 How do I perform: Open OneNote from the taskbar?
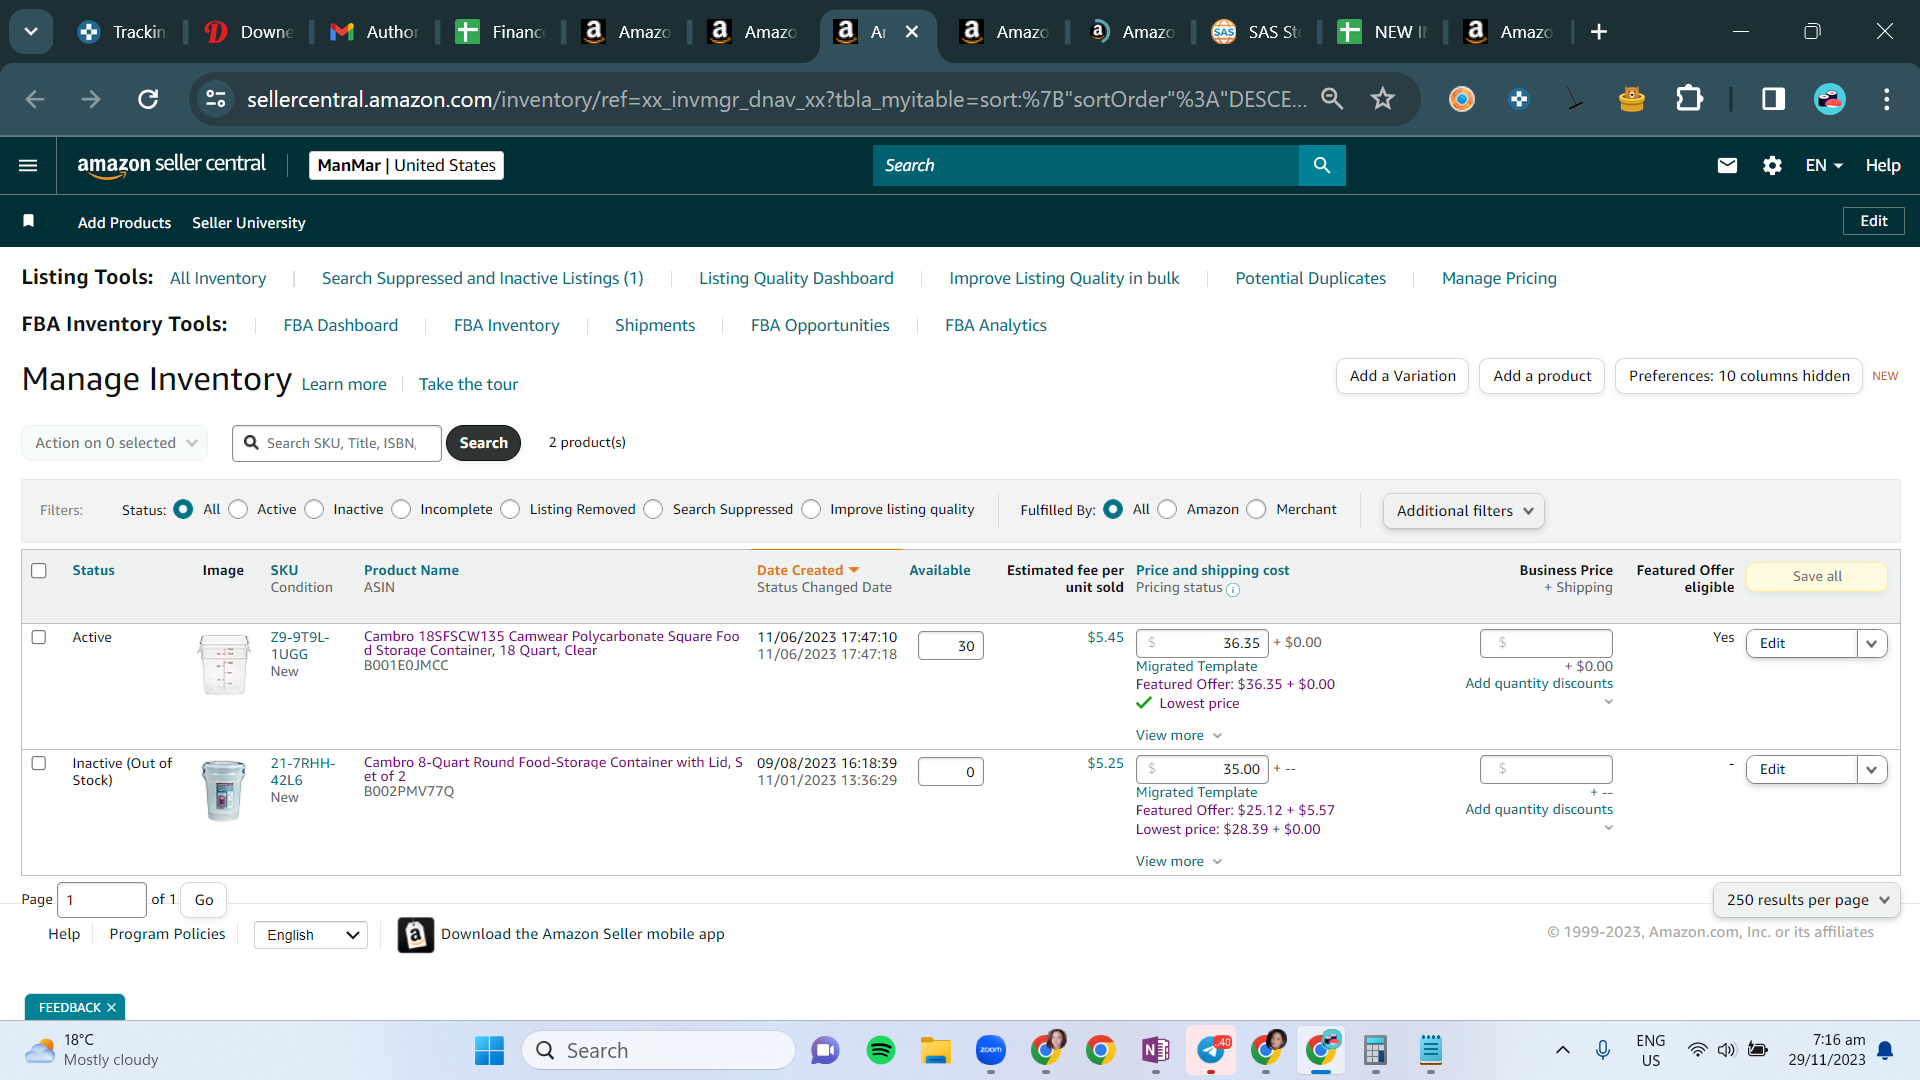[x=1156, y=1050]
